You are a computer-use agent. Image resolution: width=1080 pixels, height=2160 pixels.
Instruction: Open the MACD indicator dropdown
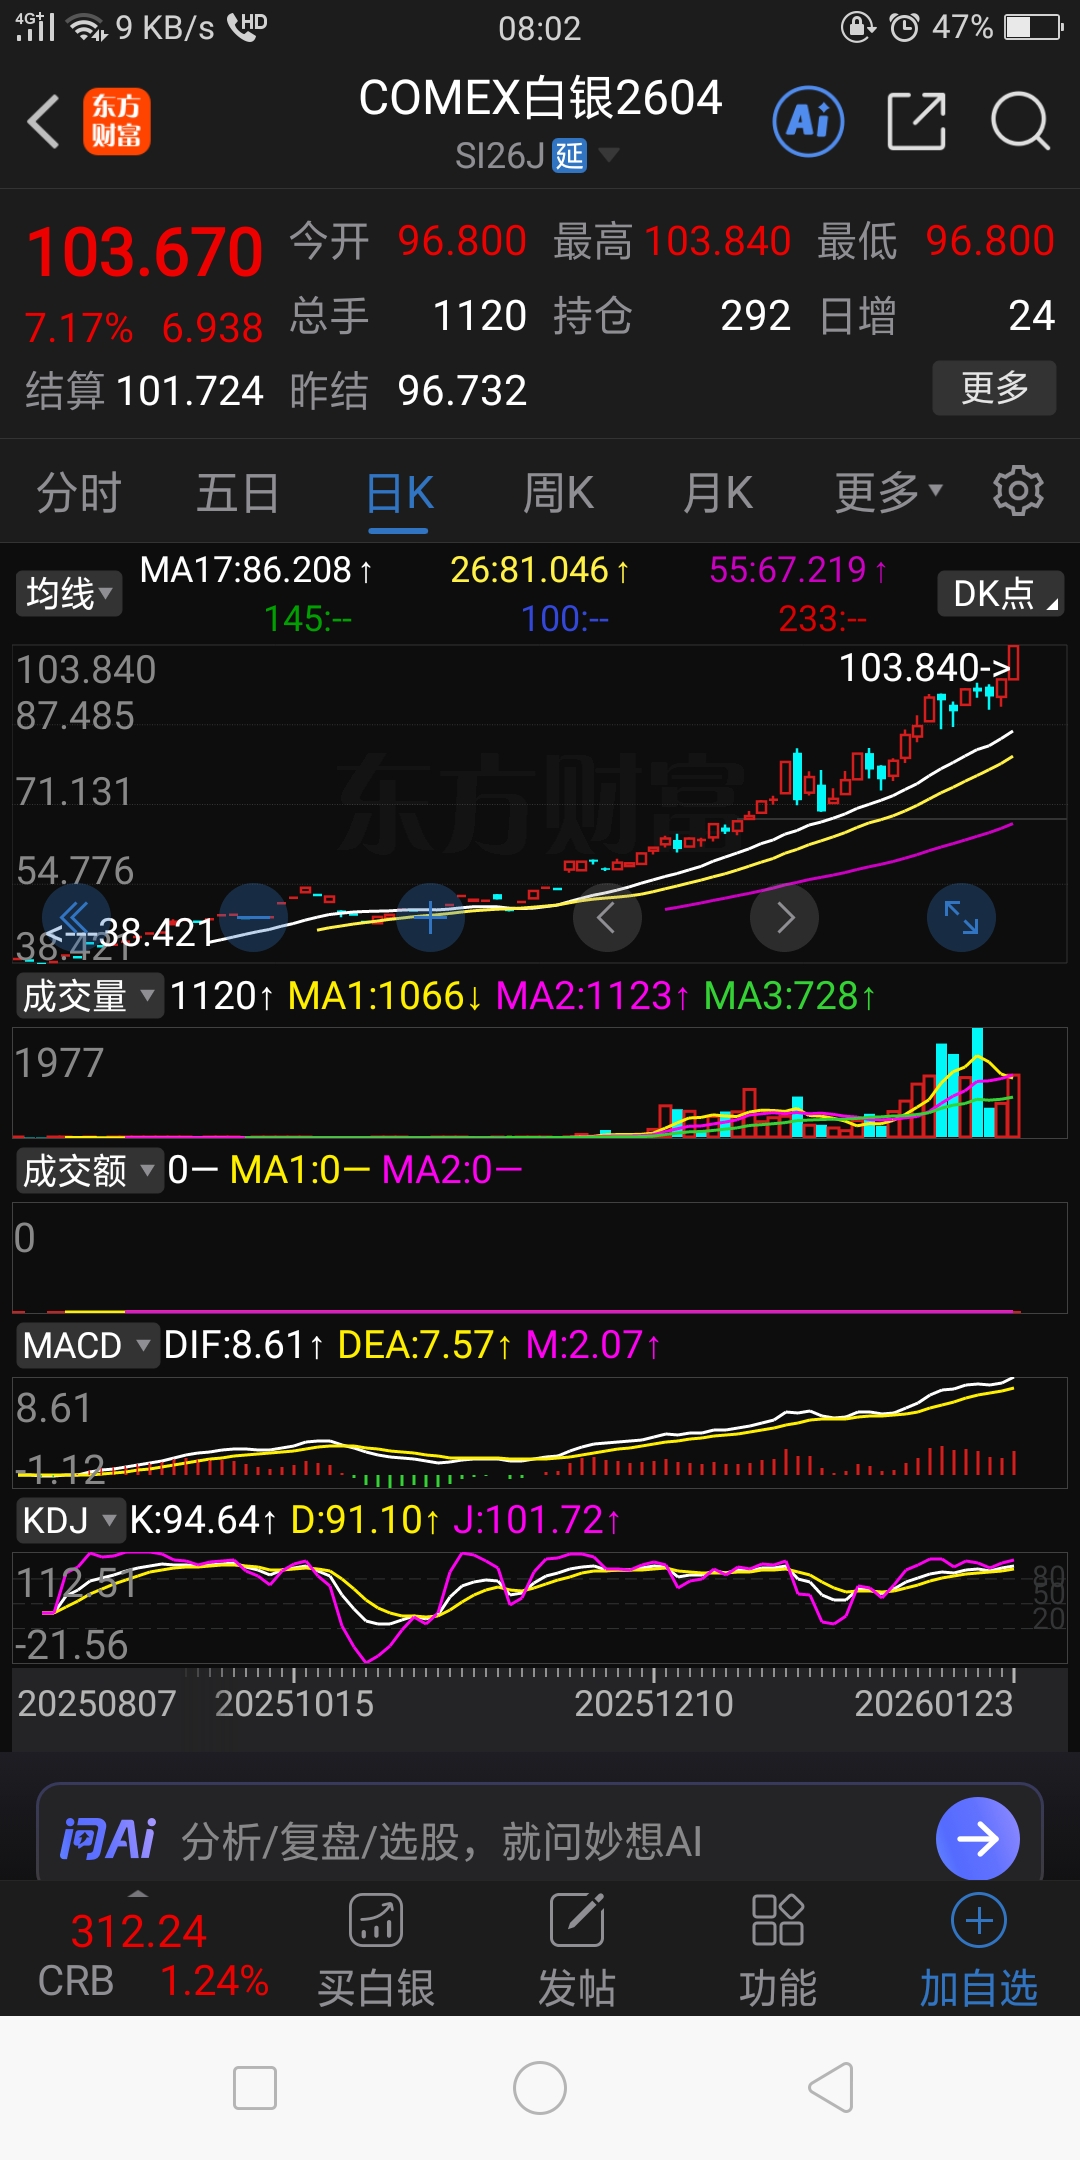pyautogui.click(x=87, y=1345)
